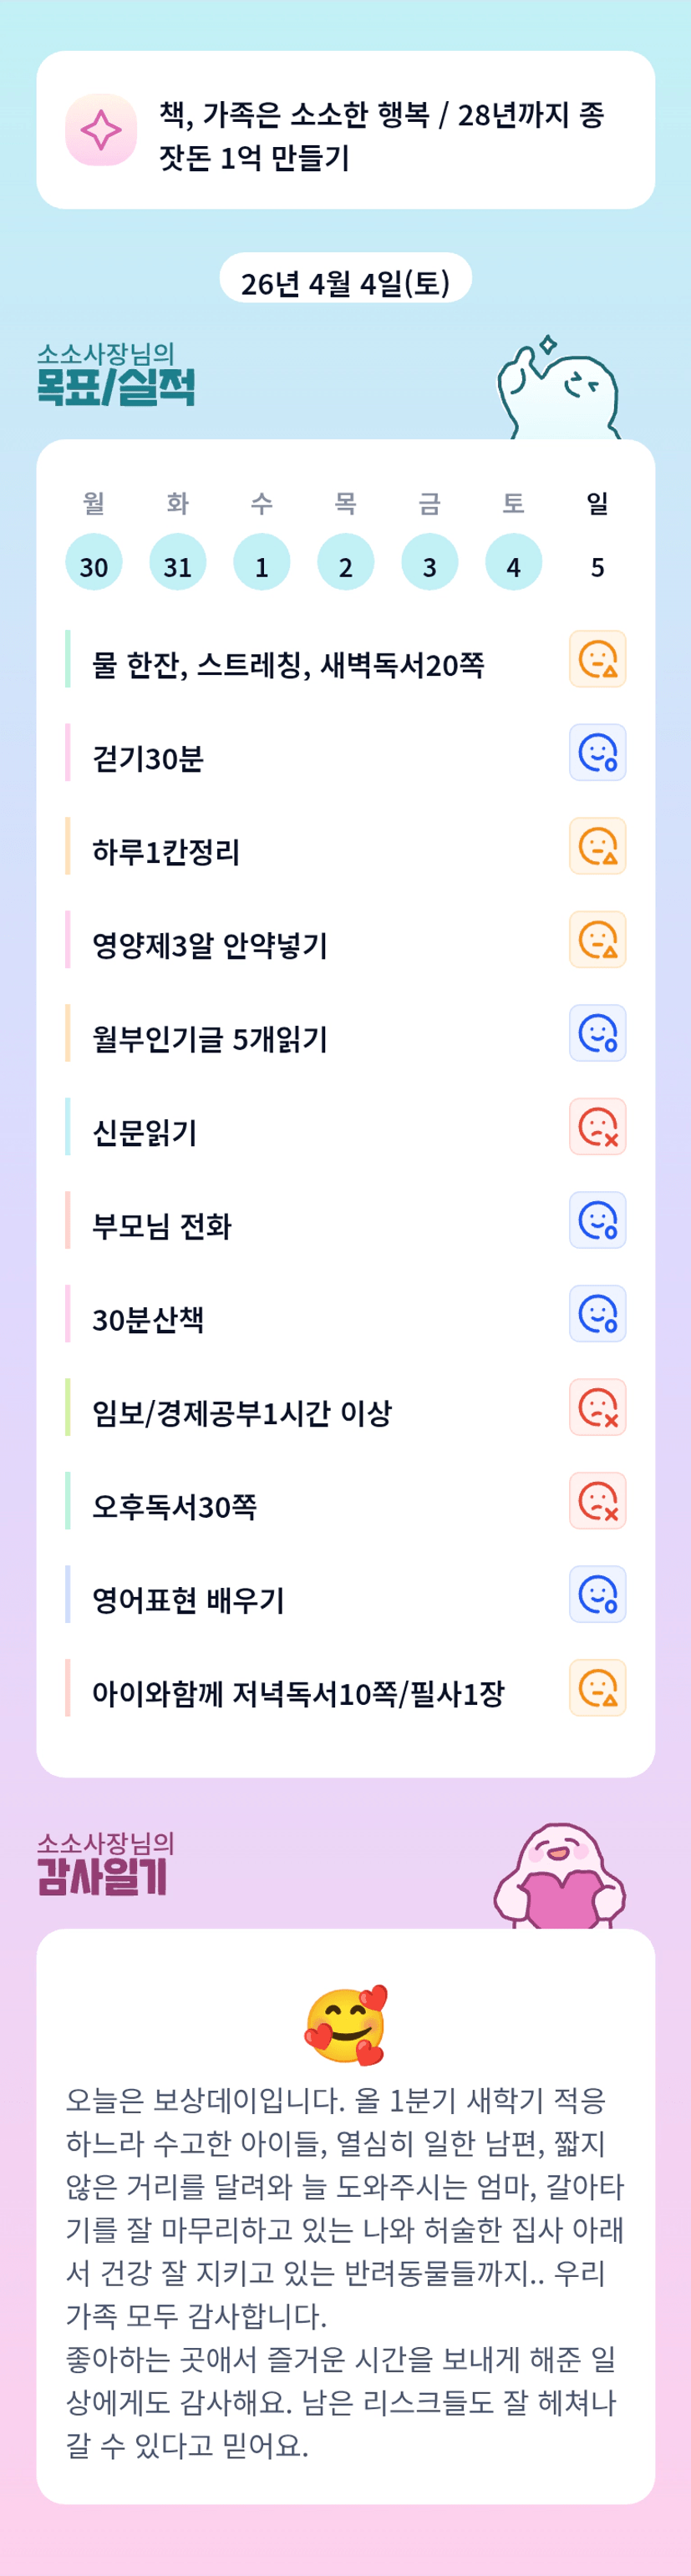Toggle the status for 월부인기글 5개읽기

coord(597,1033)
